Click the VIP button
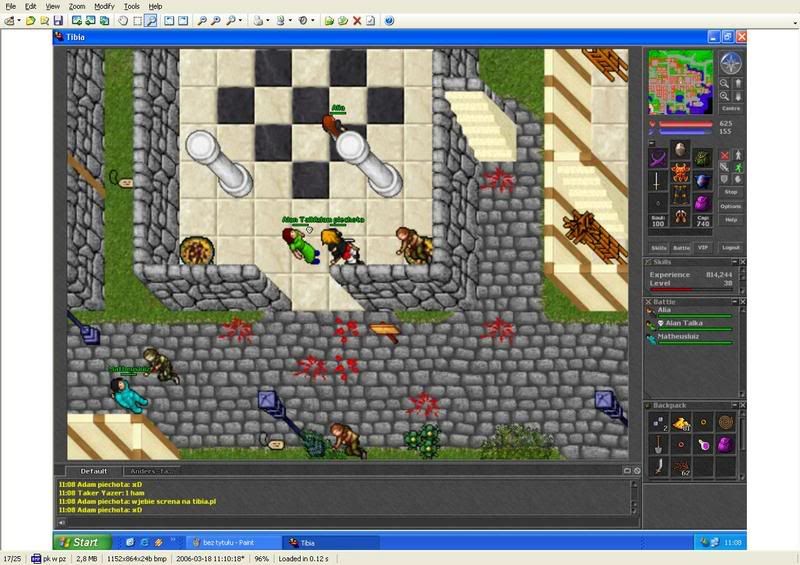Screen dimensions: 800x565 coord(703,248)
